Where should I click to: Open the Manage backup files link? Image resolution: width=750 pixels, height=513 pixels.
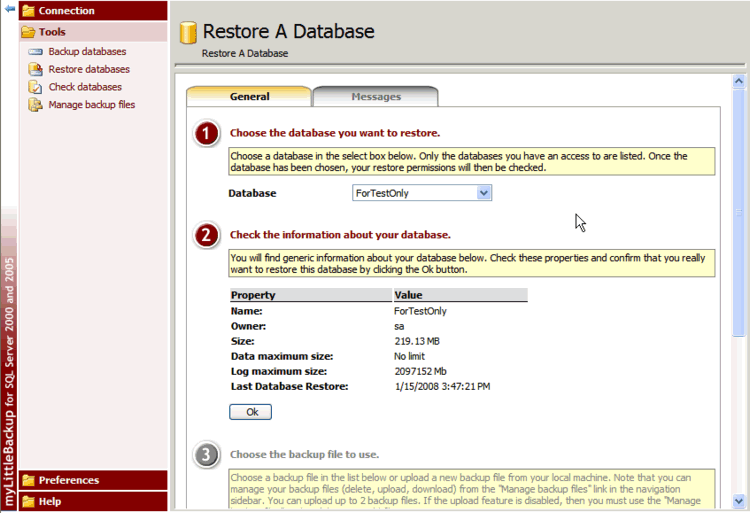coord(92,105)
